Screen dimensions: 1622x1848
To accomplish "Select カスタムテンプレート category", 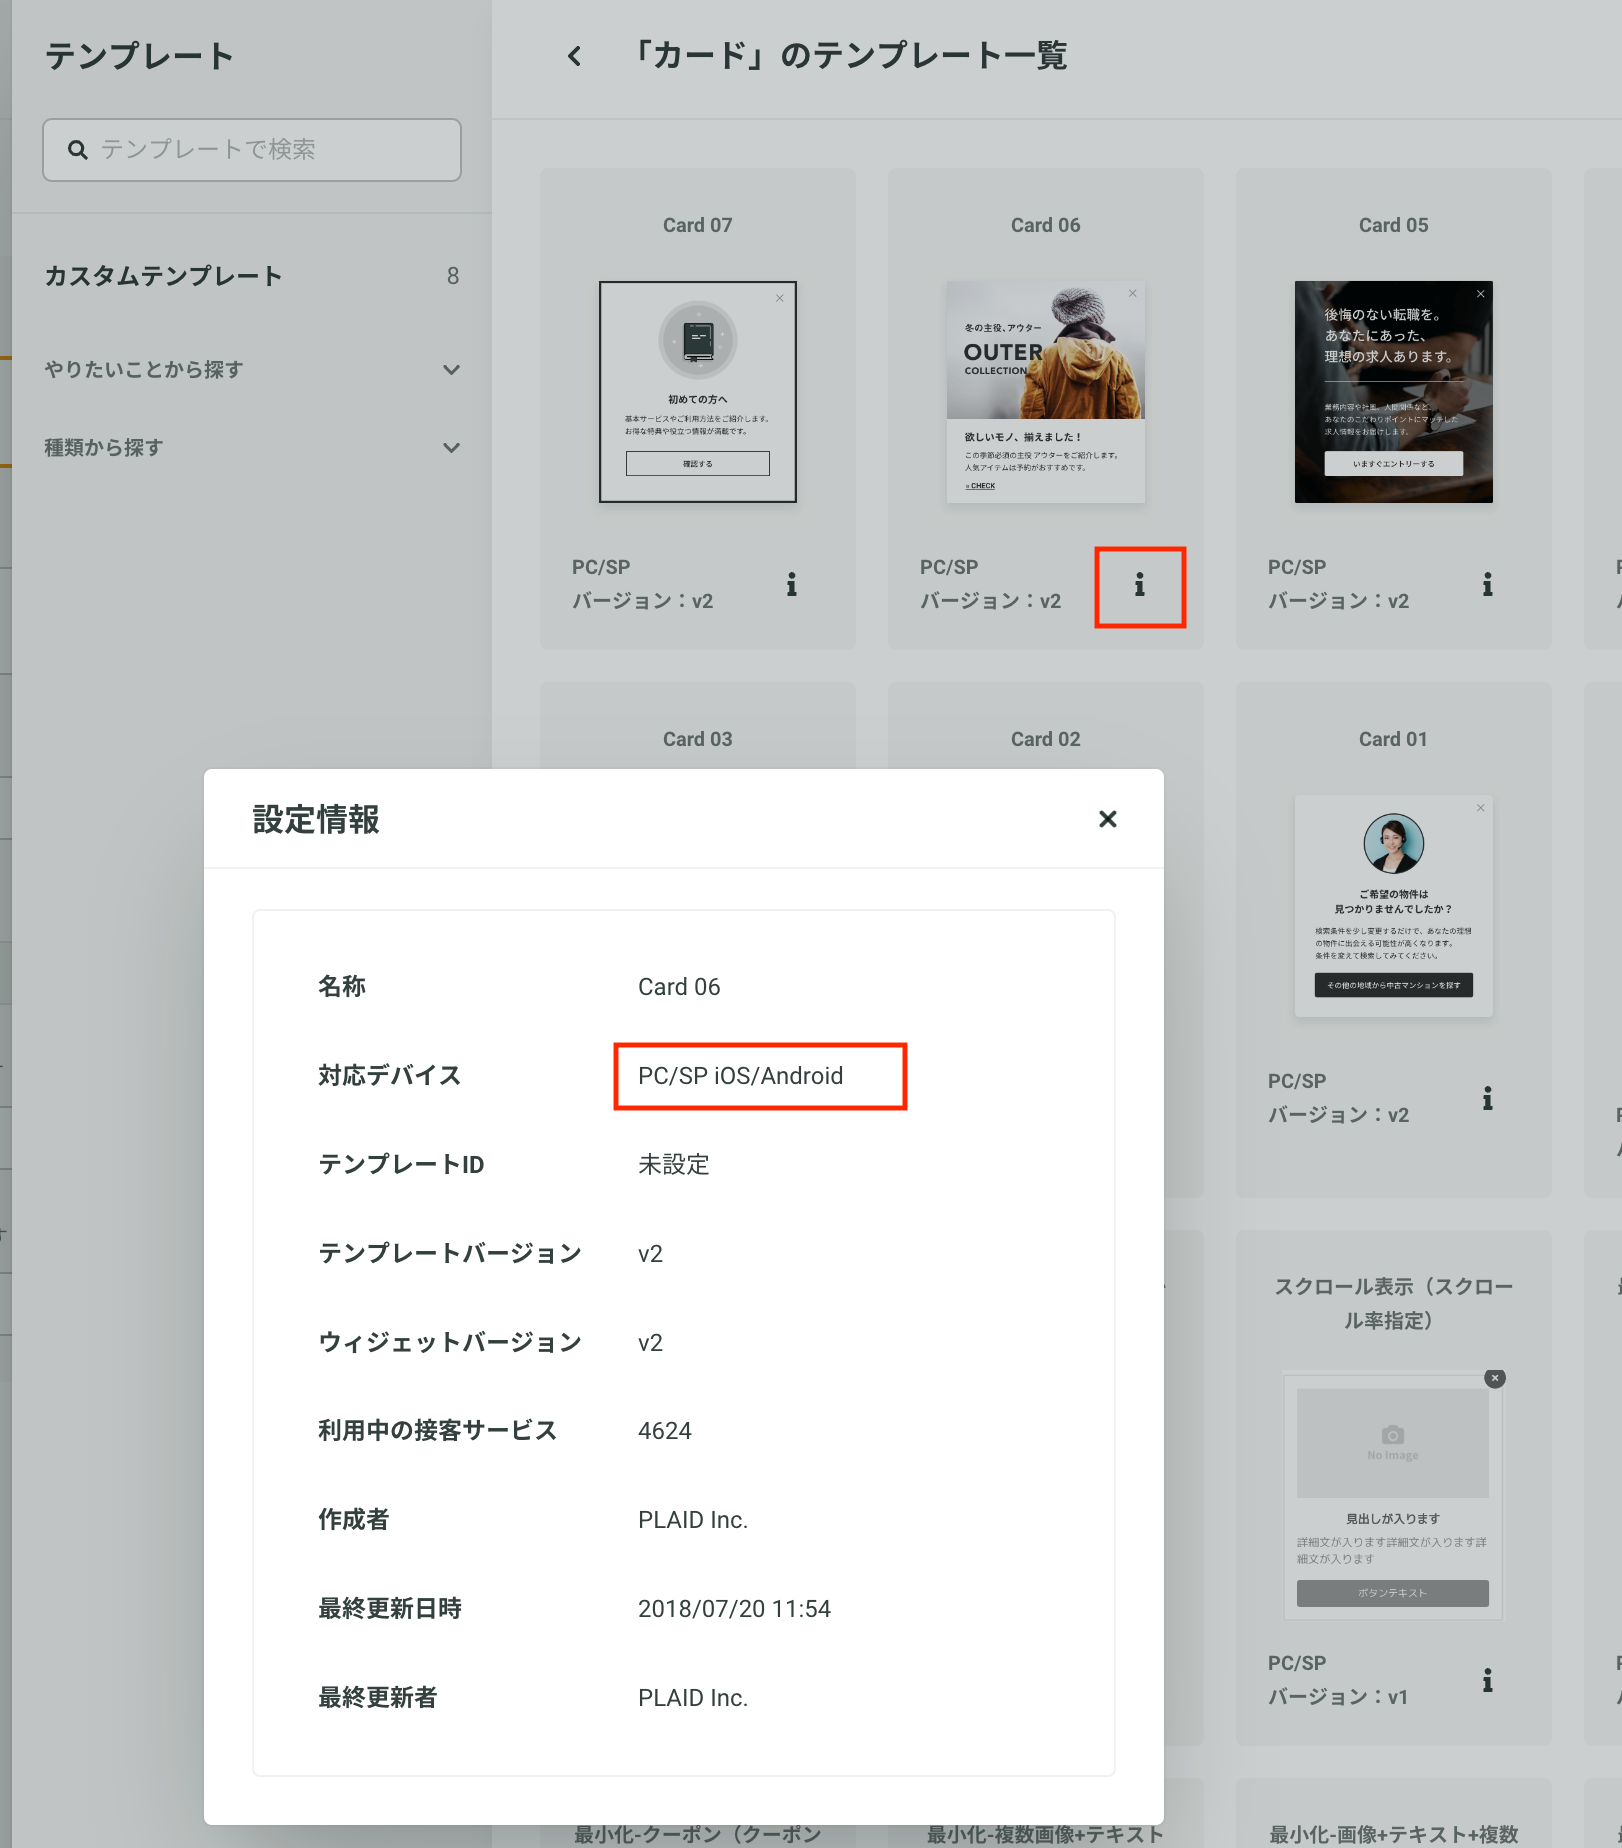I will pos(252,276).
